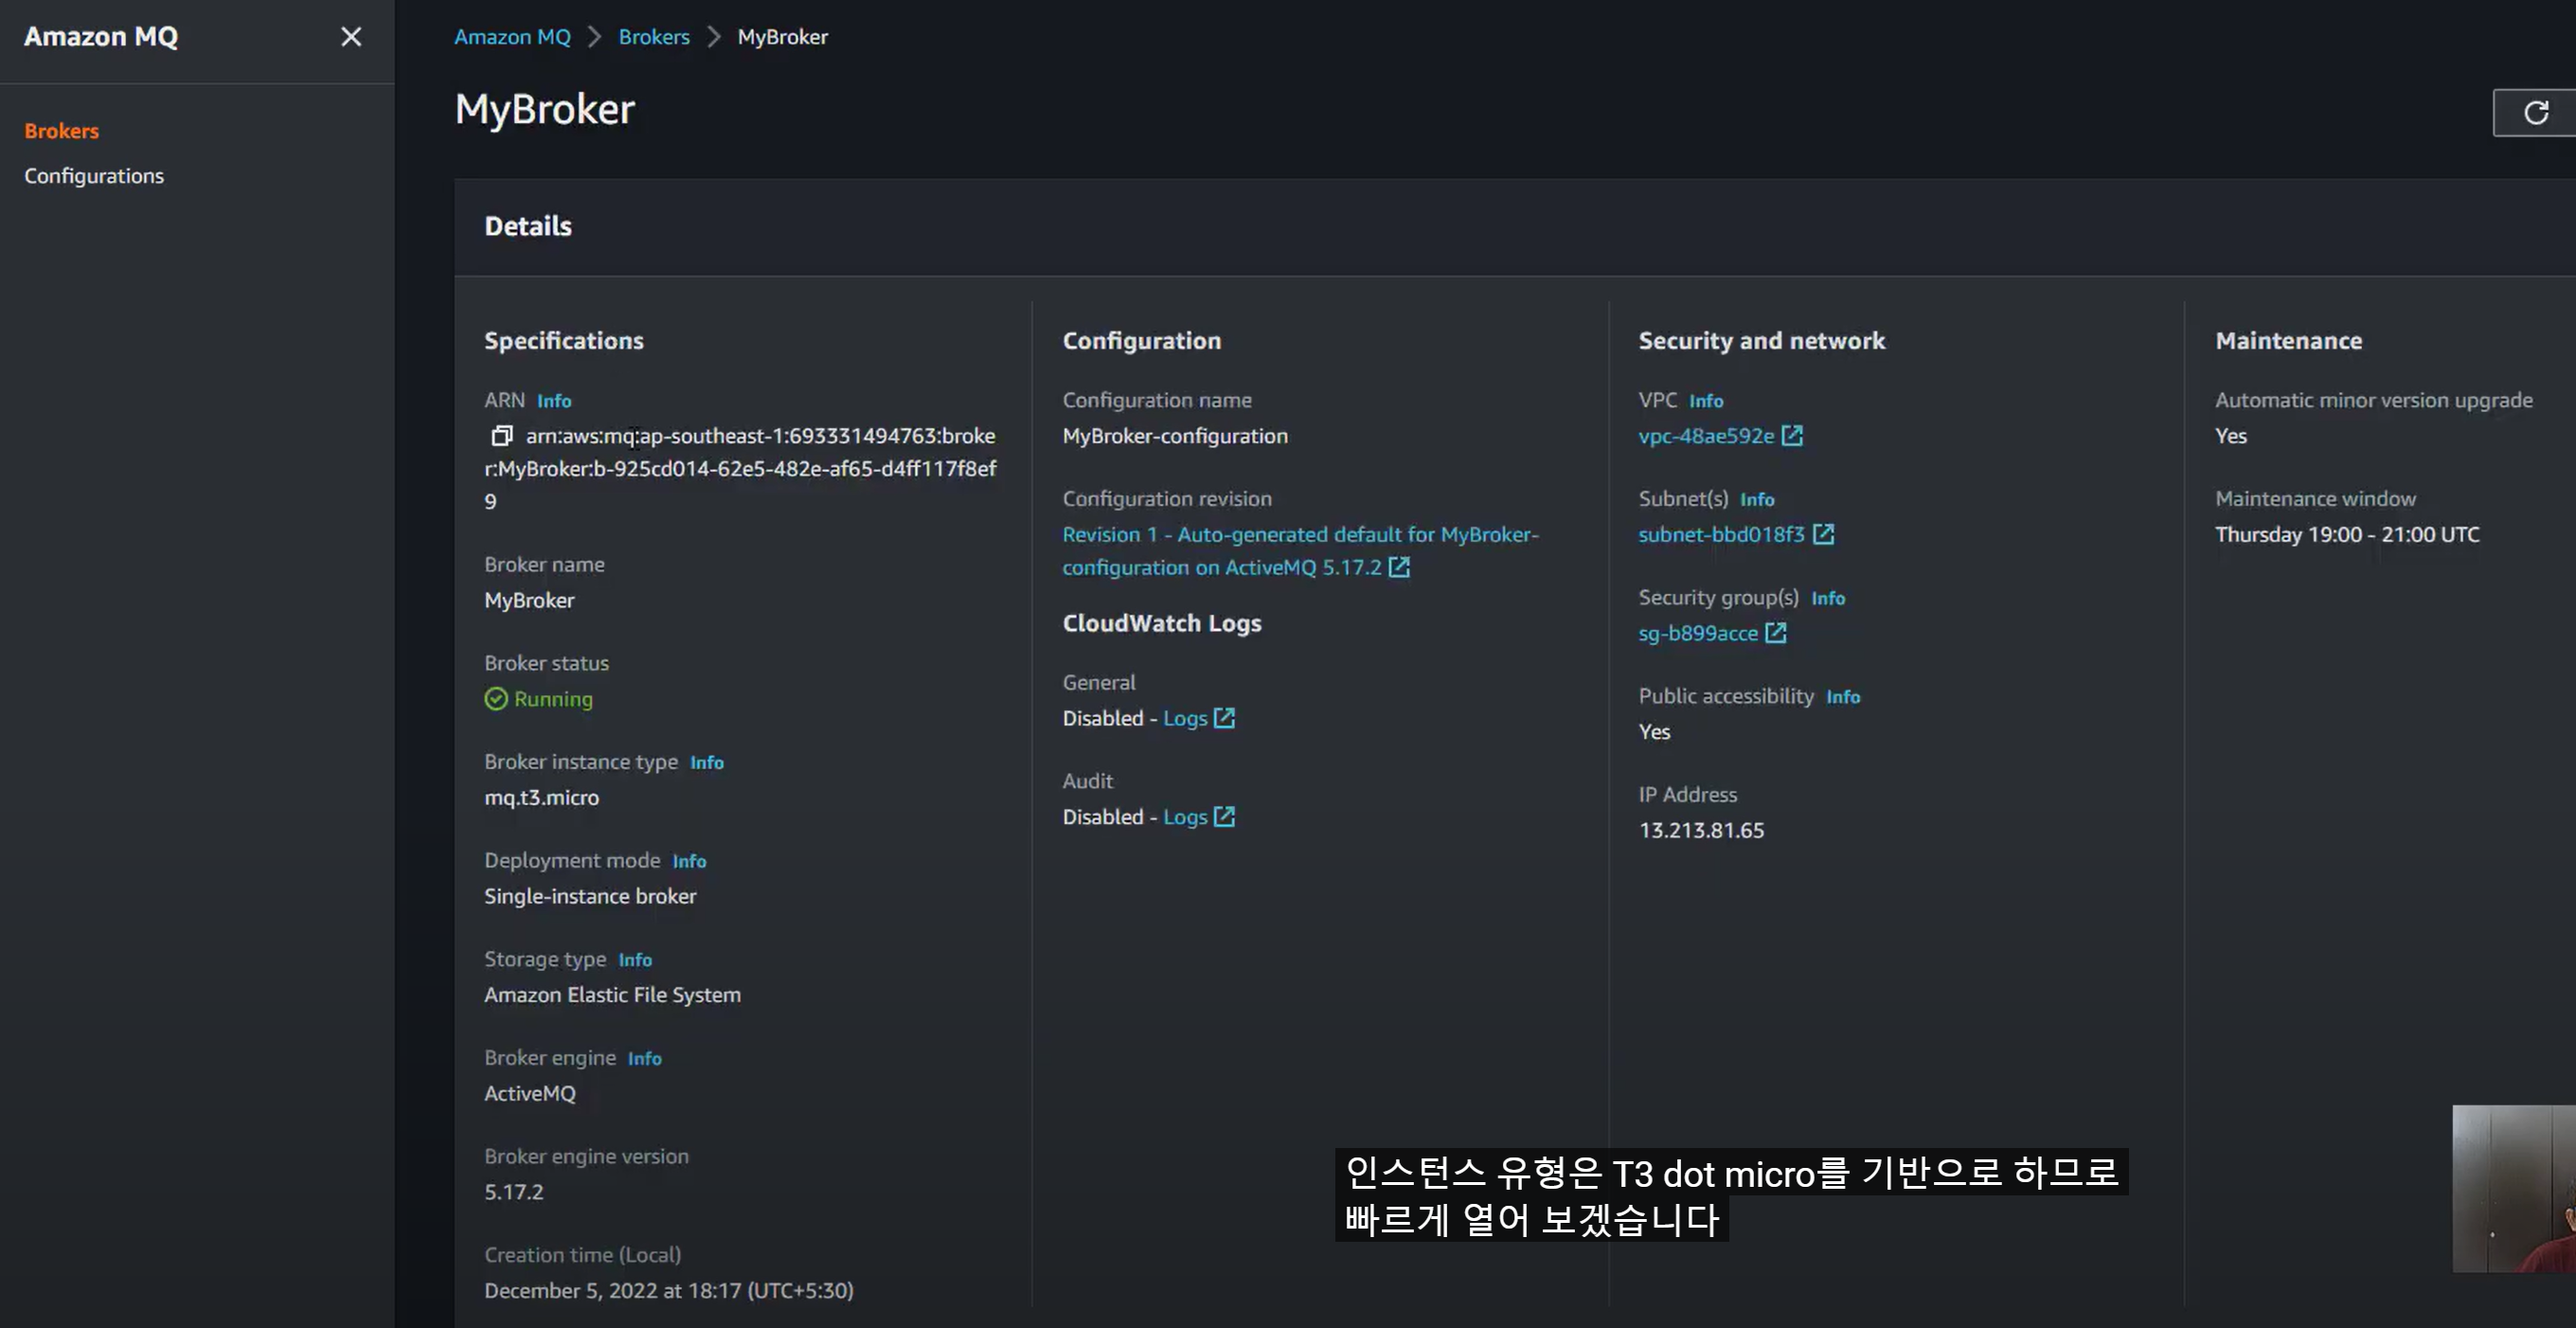2576x1328 pixels.
Task: Select Configurations in the side navigation
Action: coord(94,176)
